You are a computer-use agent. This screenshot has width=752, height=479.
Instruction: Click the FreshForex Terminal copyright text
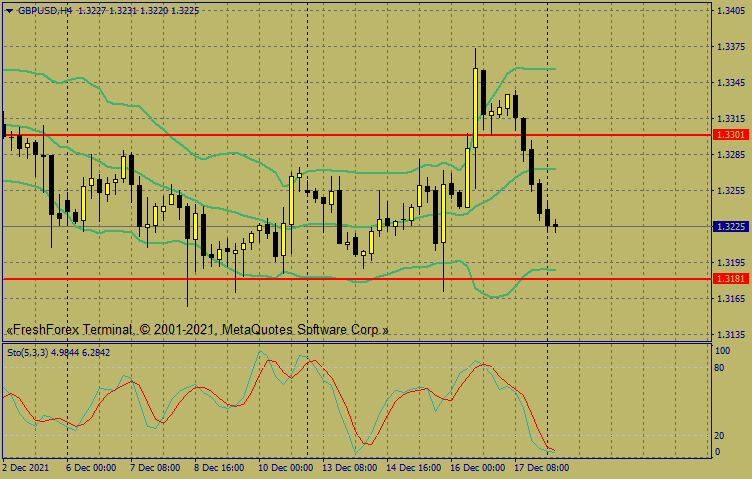[x=197, y=329]
